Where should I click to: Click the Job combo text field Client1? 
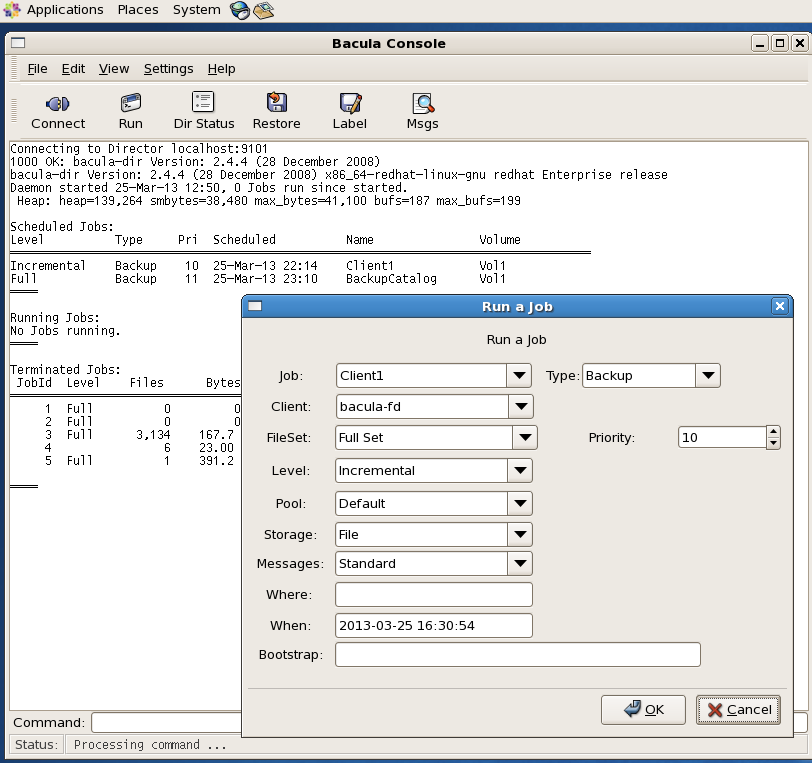[422, 376]
